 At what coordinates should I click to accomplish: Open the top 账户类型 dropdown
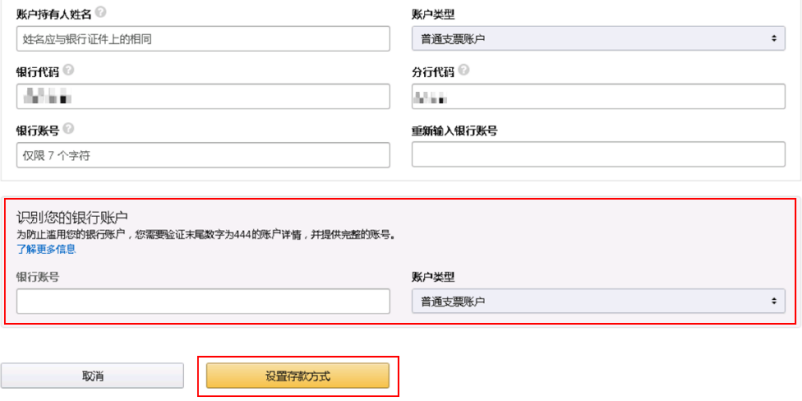(x=598, y=38)
